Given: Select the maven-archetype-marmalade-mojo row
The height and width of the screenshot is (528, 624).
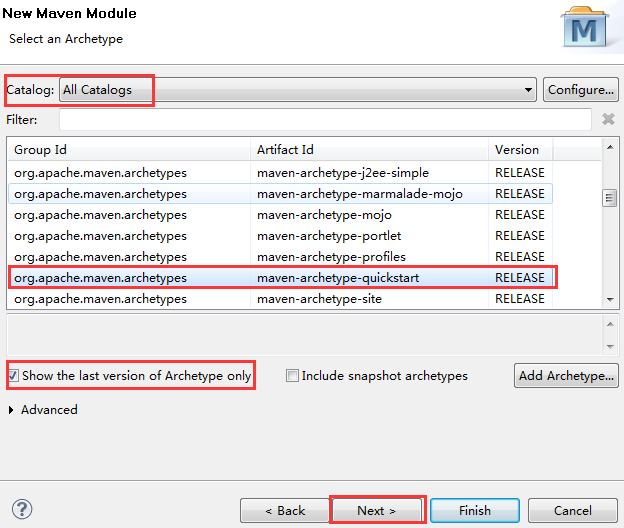Looking at the screenshot, I should pyautogui.click(x=280, y=194).
